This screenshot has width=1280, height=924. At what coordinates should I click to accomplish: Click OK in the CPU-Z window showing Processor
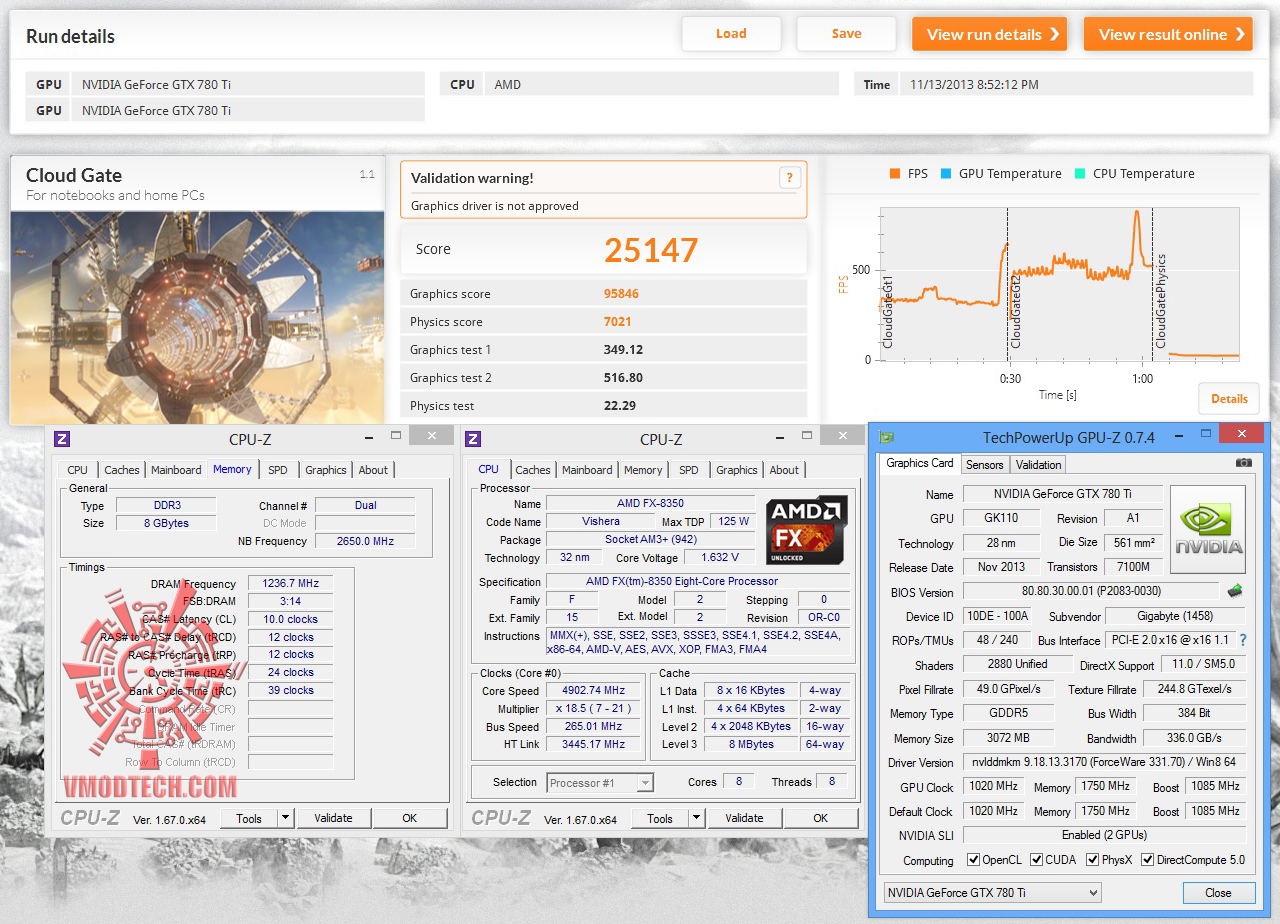point(820,818)
